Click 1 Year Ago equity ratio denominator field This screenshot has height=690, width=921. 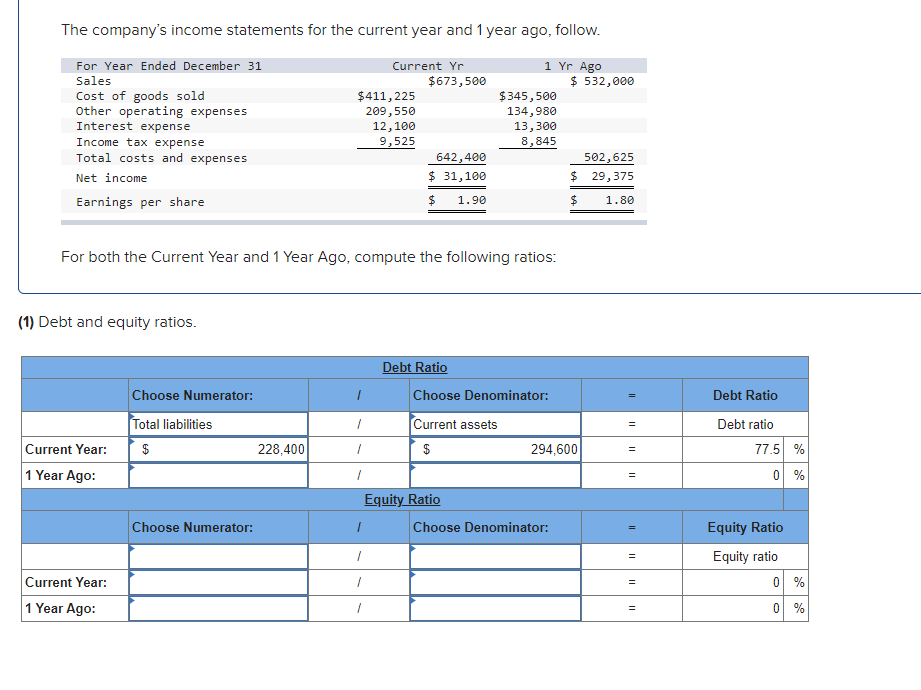[x=495, y=608]
